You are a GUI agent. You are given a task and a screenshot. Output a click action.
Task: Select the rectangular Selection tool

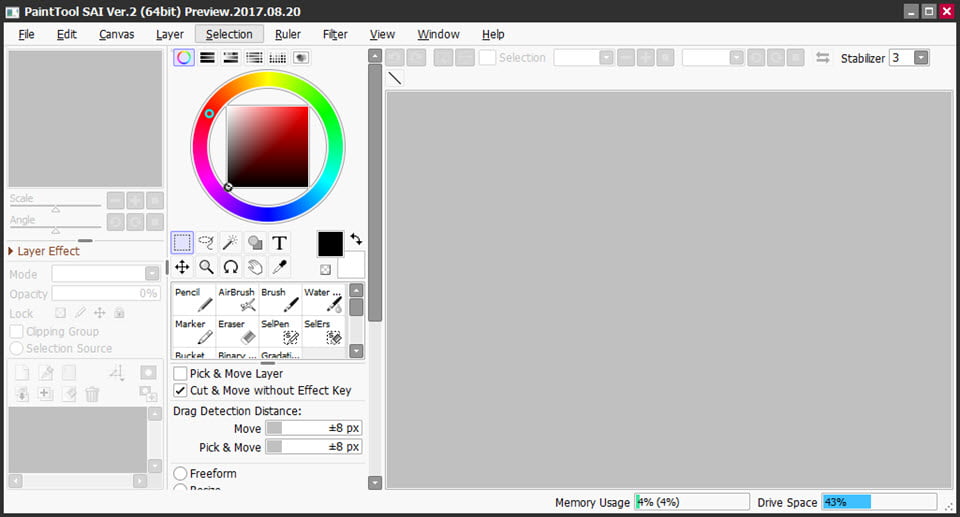[182, 243]
